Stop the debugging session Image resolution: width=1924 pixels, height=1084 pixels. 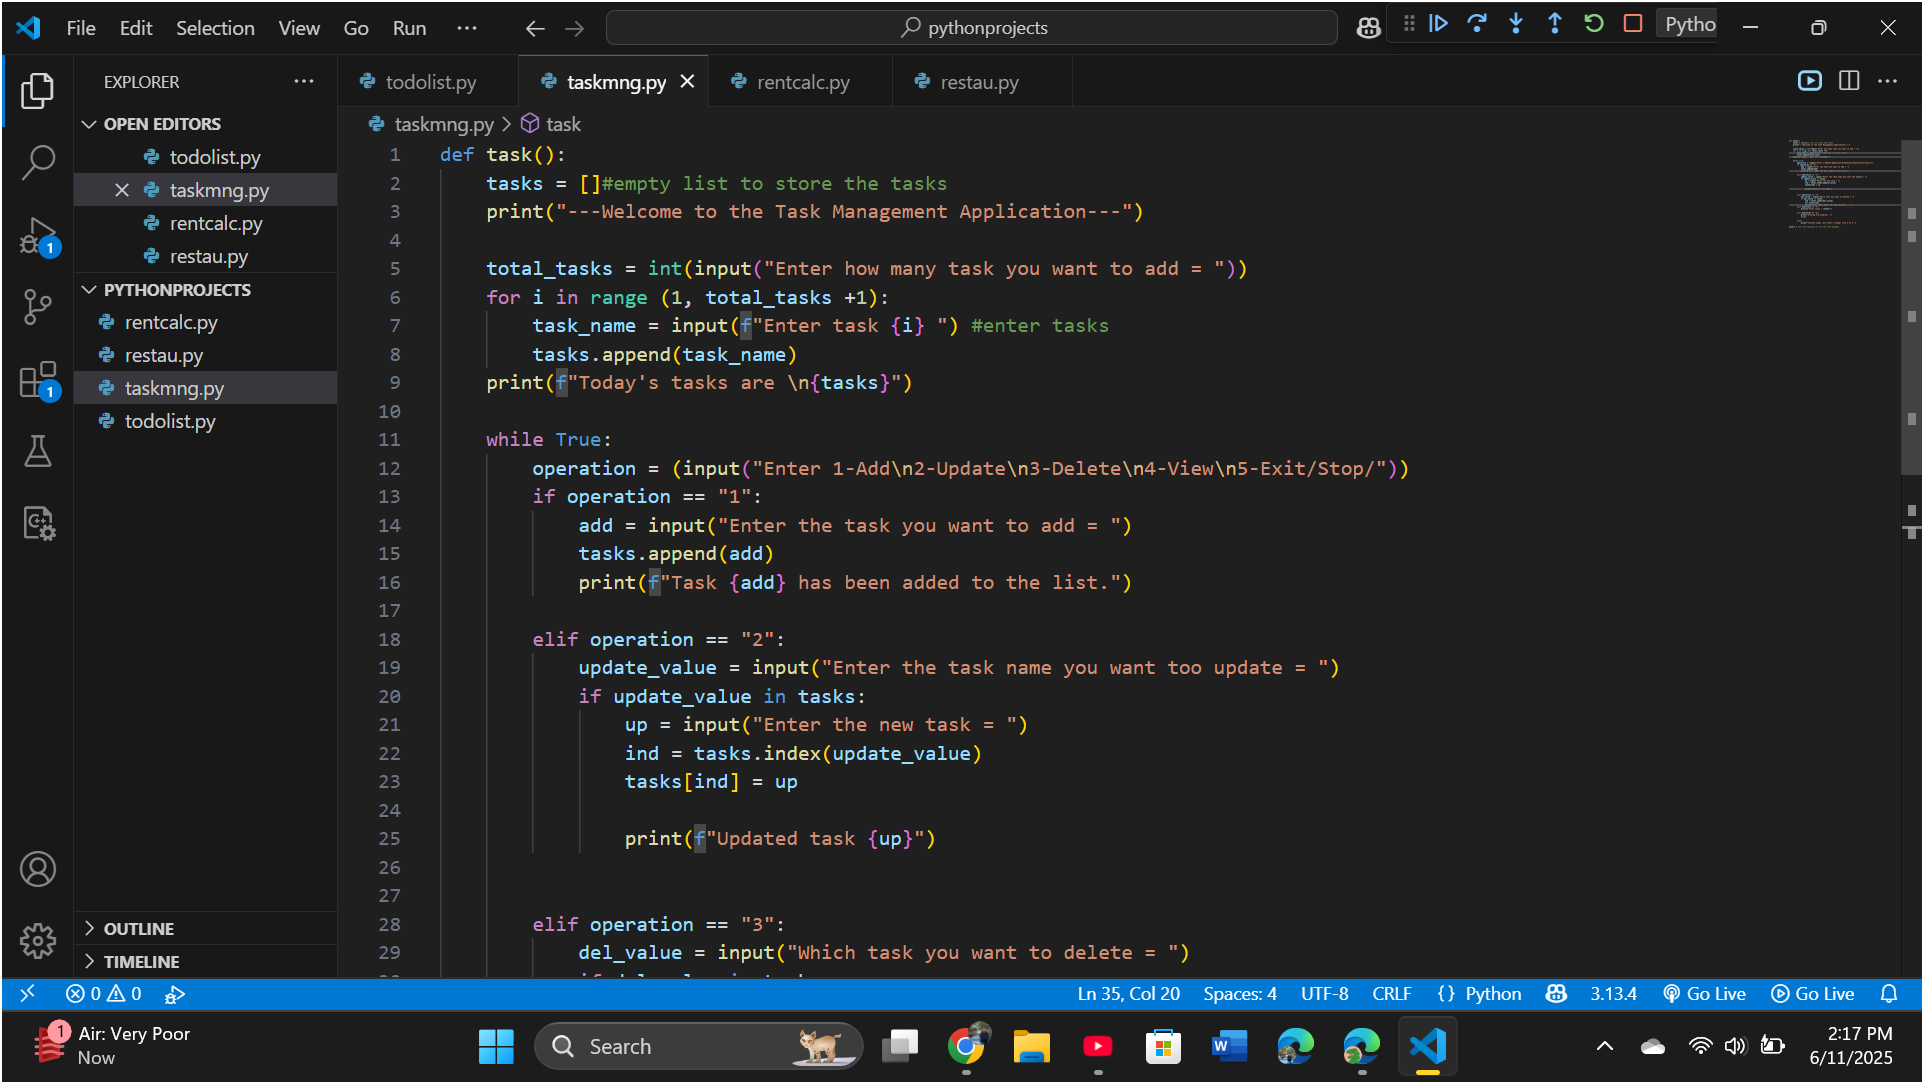click(x=1633, y=24)
